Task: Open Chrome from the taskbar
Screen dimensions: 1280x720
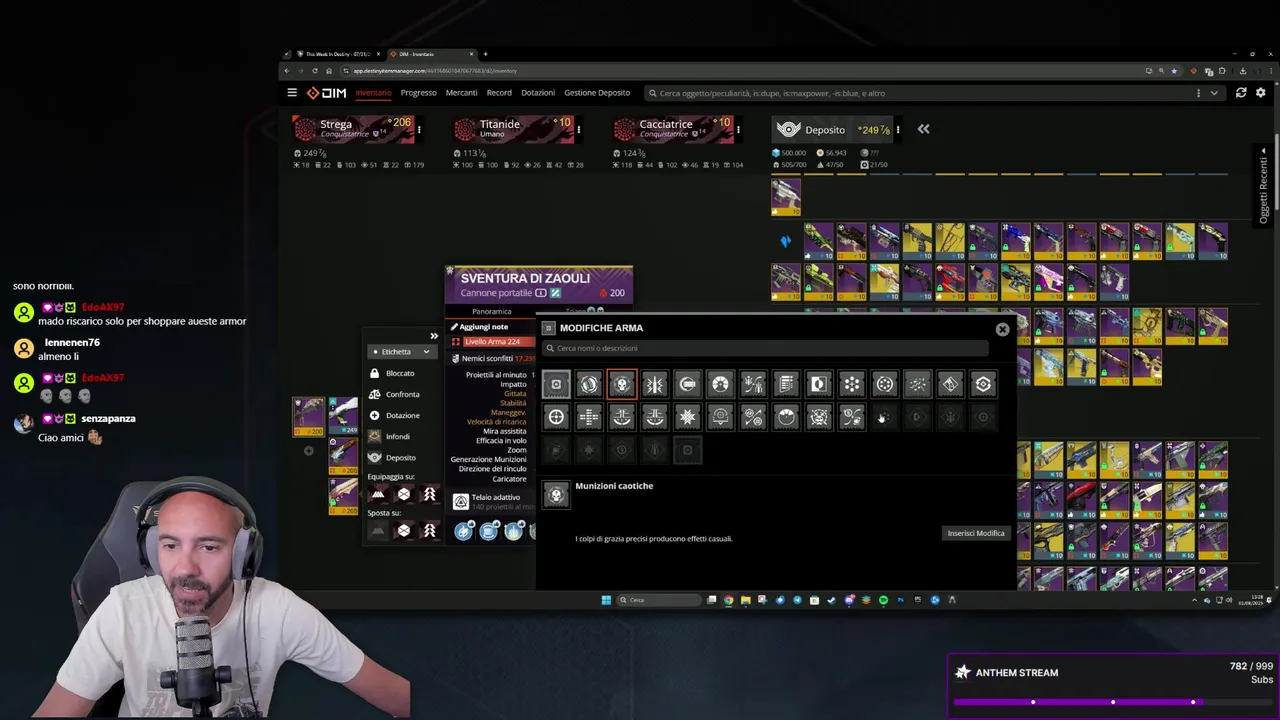Action: pyautogui.click(x=729, y=600)
